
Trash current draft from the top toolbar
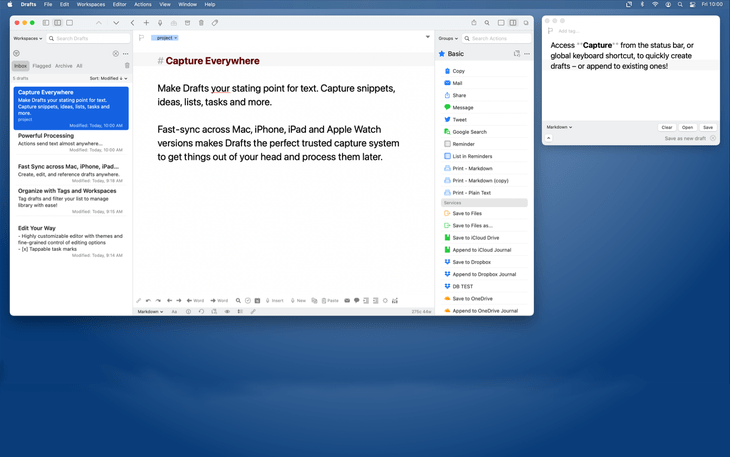click(201, 23)
